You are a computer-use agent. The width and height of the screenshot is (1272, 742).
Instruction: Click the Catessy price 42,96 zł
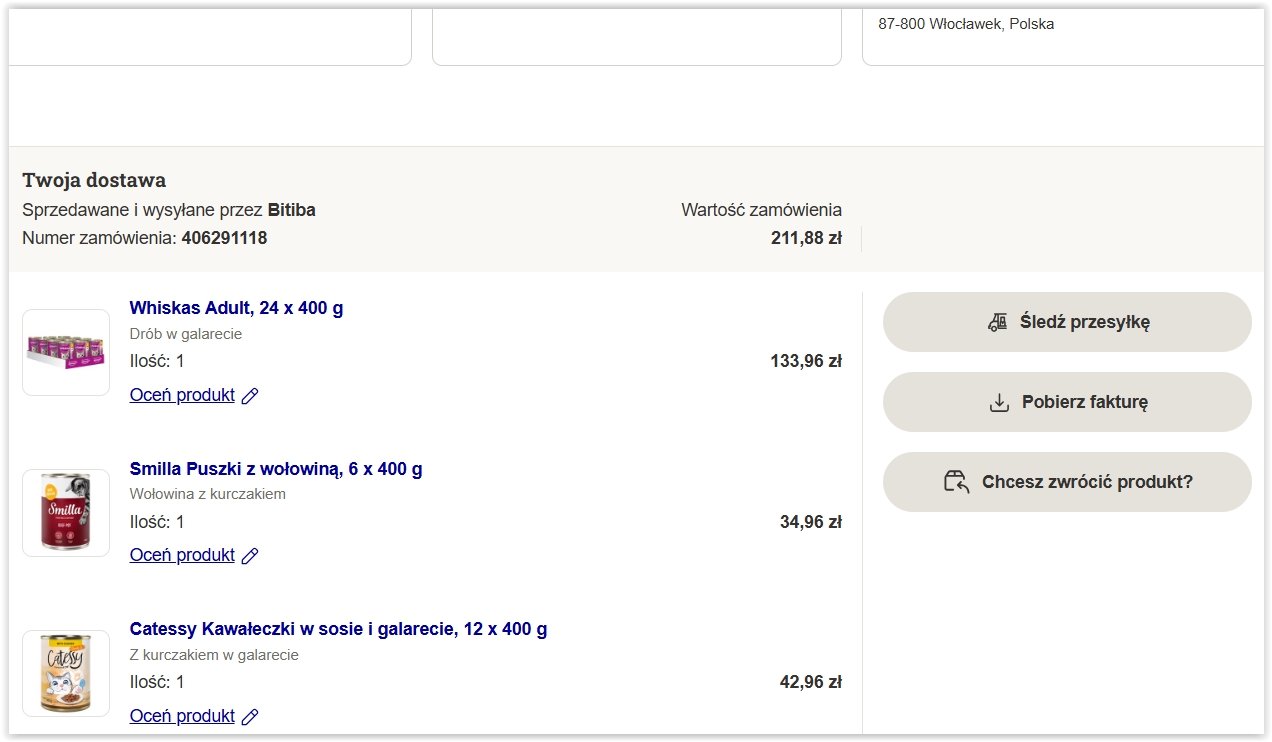pos(811,682)
